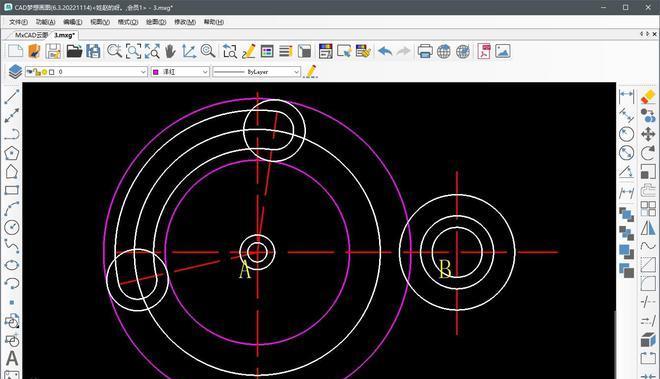Select the Linear dimension tool
Image resolution: width=660 pixels, height=379 pixels.
(x=626, y=97)
